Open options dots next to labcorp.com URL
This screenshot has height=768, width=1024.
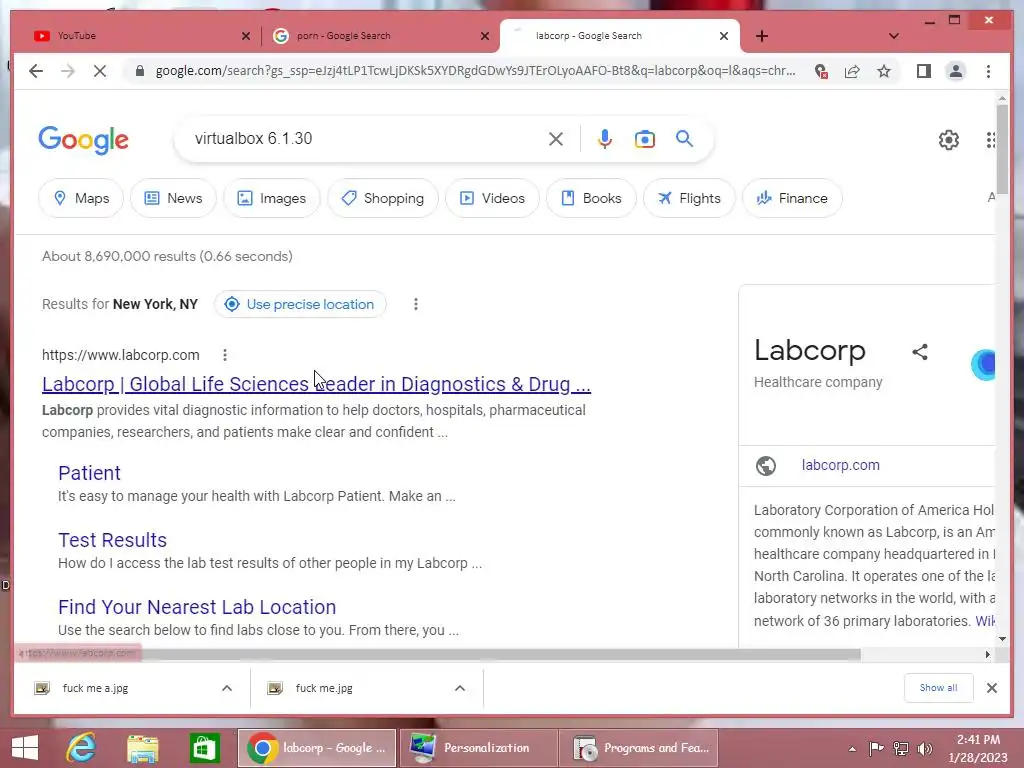coord(225,355)
